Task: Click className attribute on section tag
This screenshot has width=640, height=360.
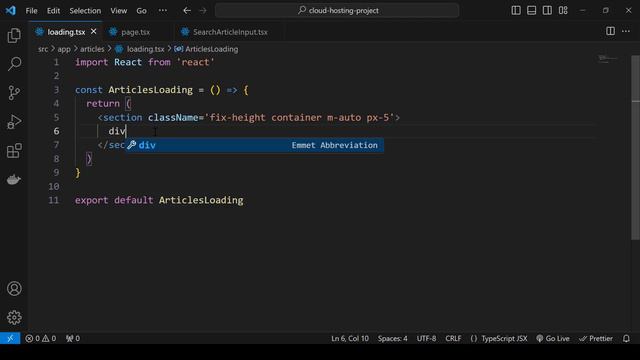Action: (x=173, y=118)
